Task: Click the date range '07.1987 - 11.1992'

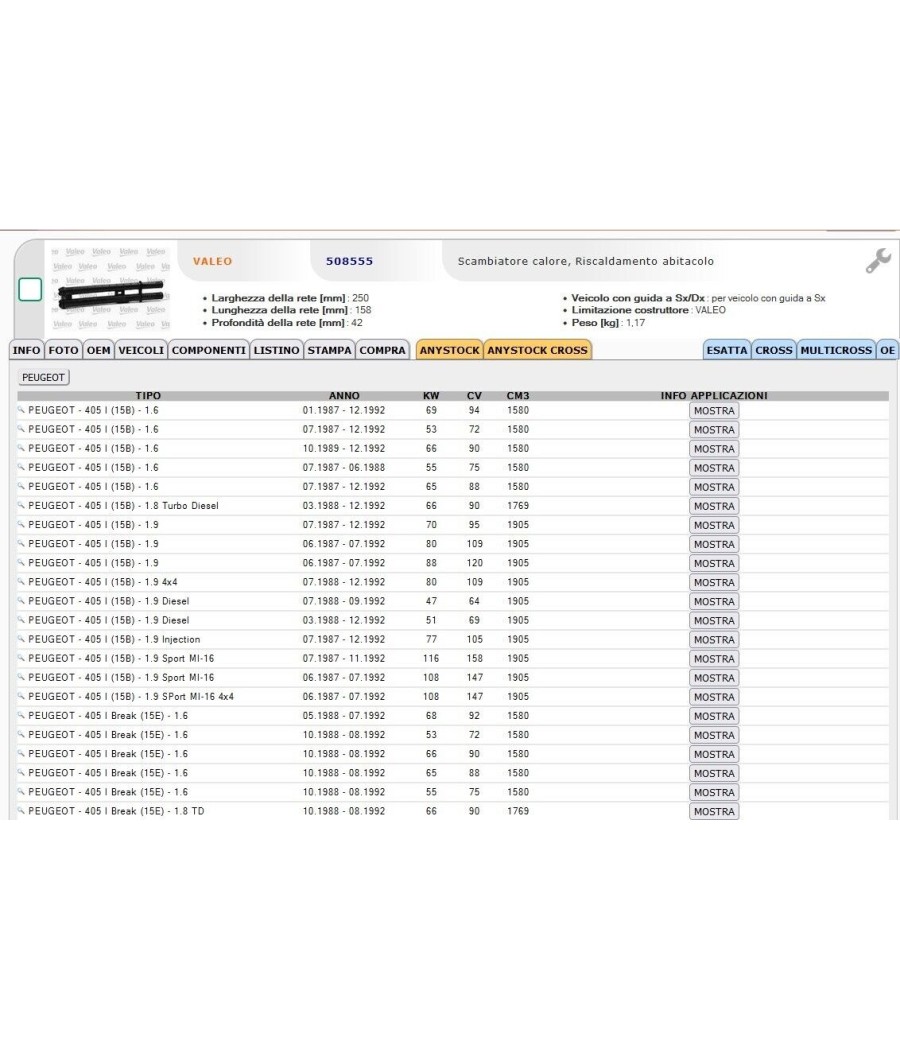Action: [x=344, y=658]
